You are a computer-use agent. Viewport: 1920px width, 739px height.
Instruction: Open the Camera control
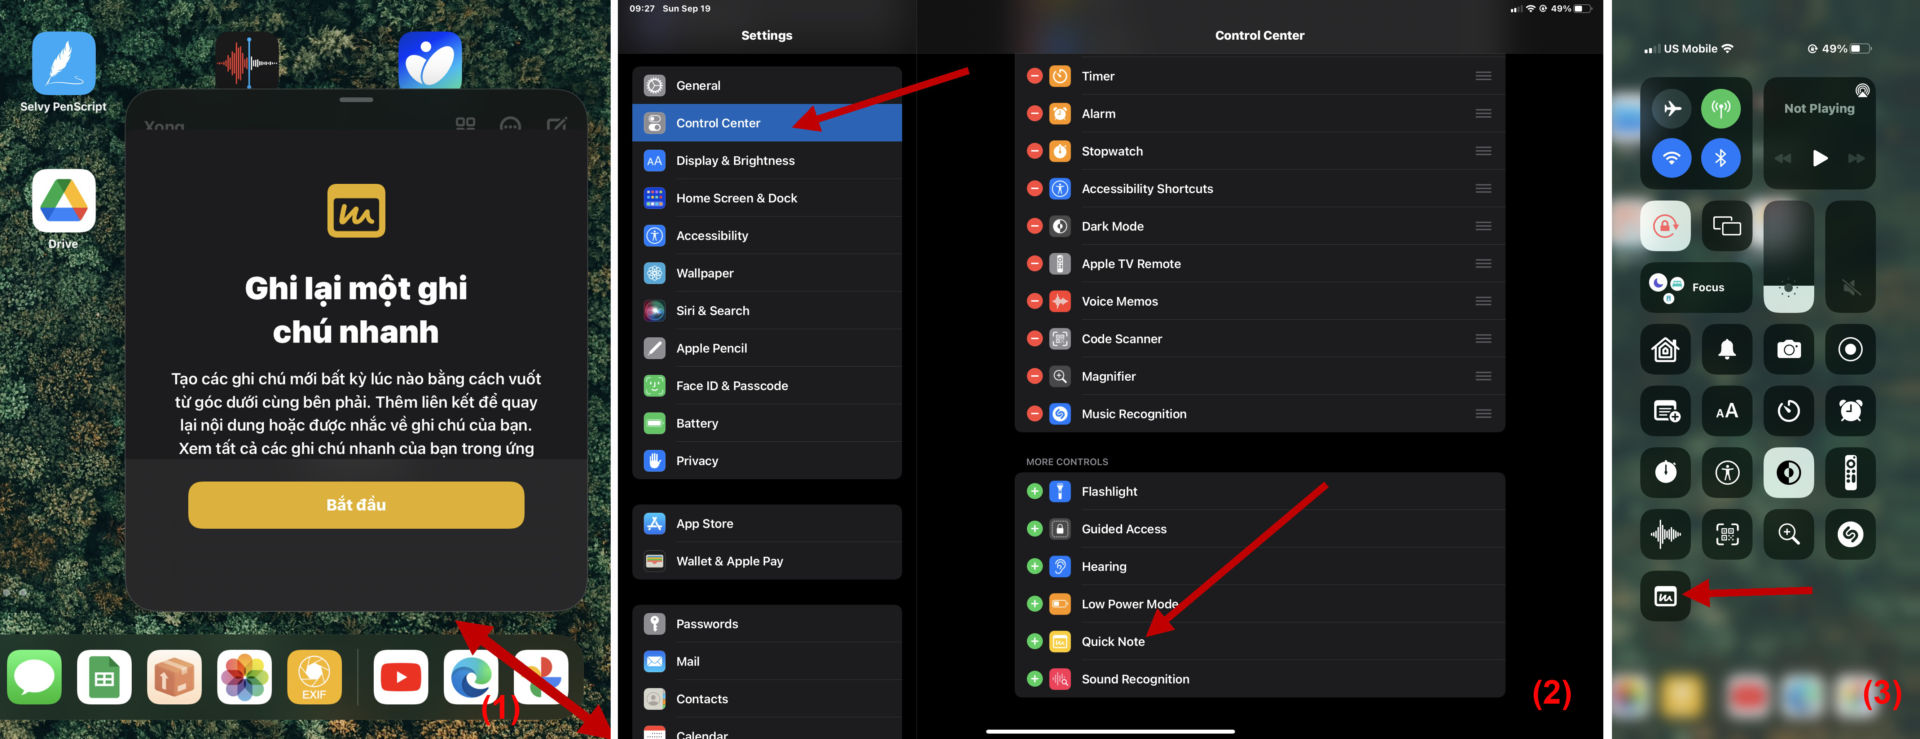[x=1788, y=349]
